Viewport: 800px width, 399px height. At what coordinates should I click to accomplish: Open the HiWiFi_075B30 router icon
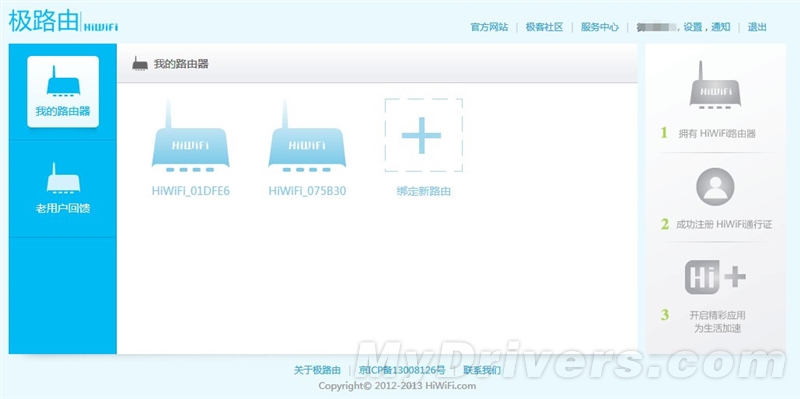point(307,136)
